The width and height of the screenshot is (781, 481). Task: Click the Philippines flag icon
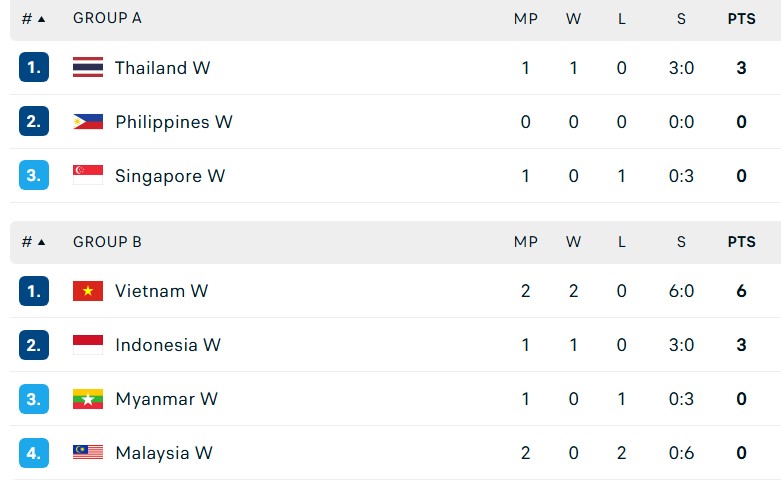click(x=88, y=122)
